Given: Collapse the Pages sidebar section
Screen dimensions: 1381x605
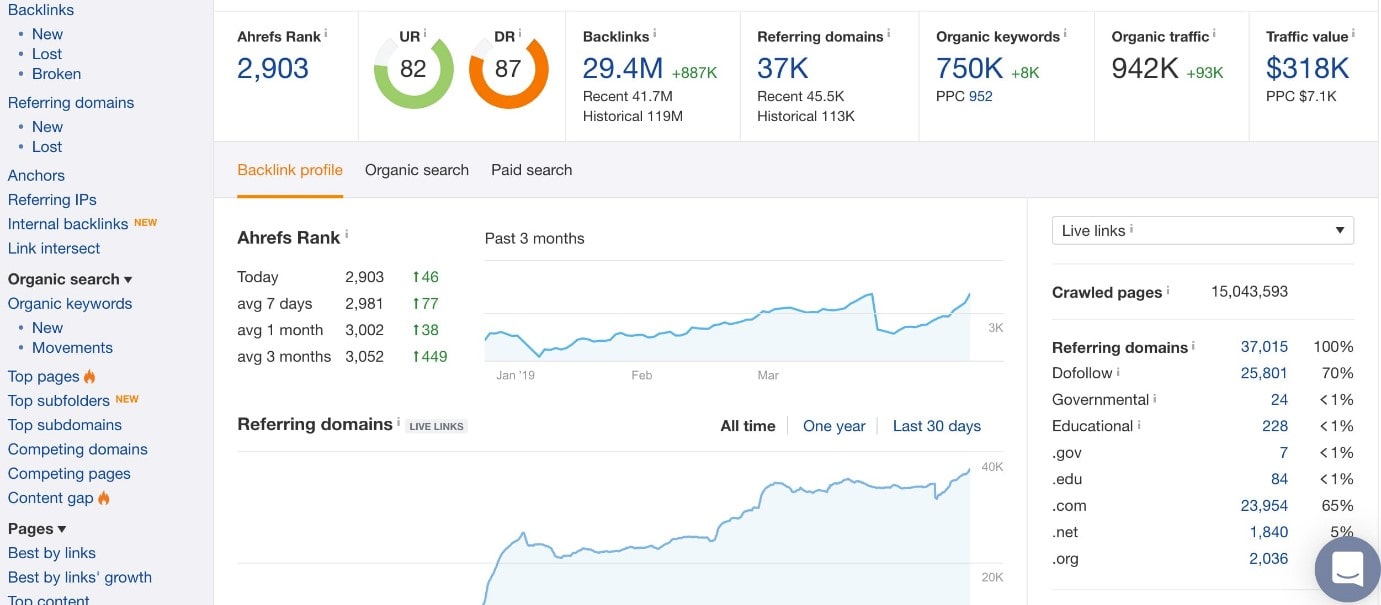Looking at the screenshot, I should 62,528.
